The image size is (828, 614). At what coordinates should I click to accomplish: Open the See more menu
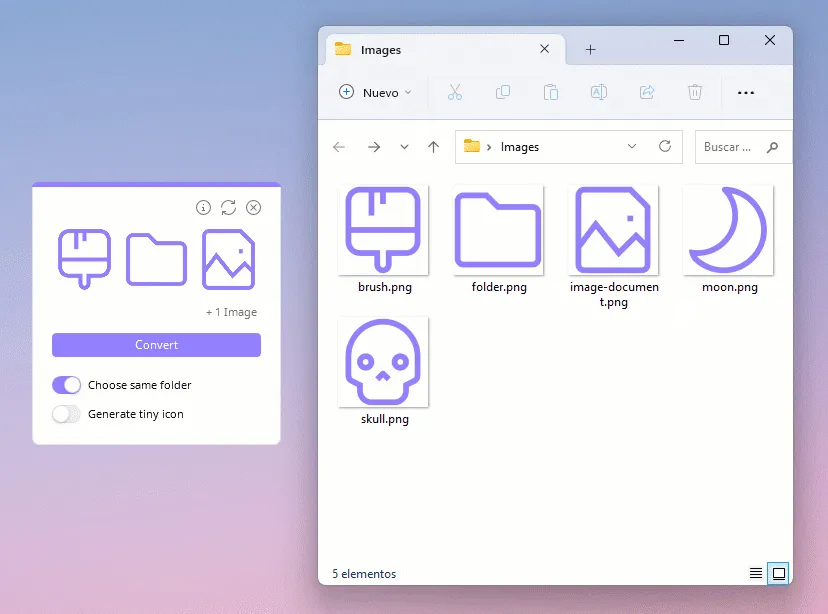746,92
